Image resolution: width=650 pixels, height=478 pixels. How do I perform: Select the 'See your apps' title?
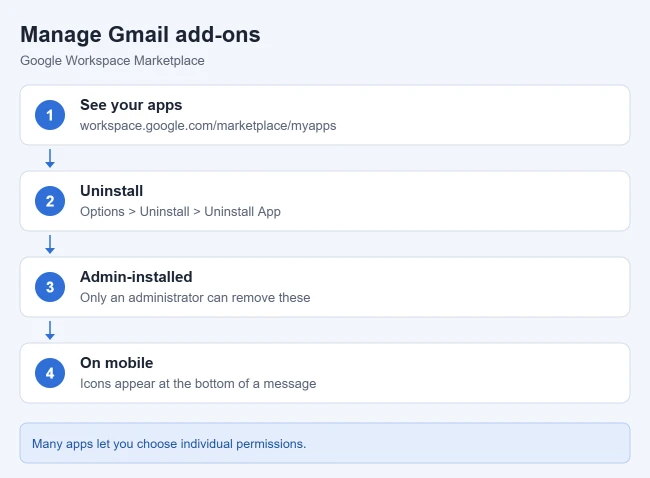coord(131,105)
